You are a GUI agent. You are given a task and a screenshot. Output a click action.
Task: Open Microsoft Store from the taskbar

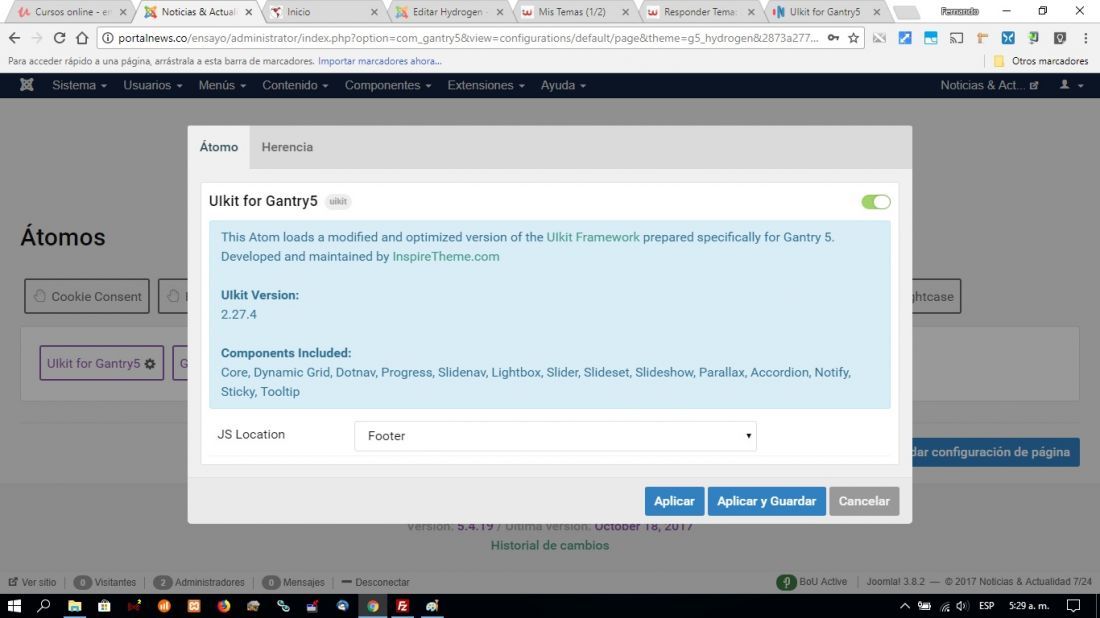point(104,605)
